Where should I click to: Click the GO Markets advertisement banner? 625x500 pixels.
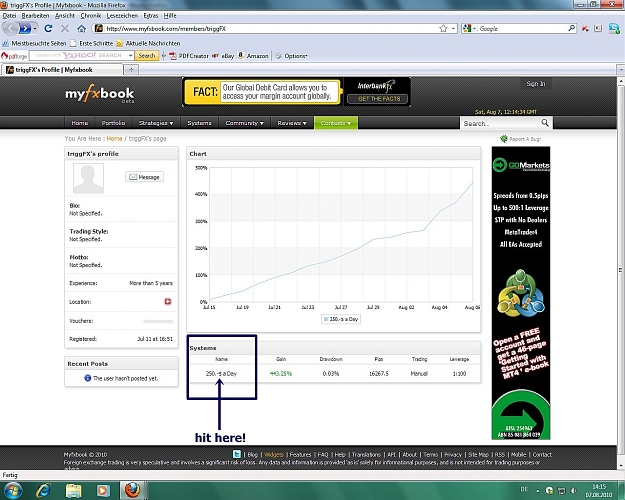point(521,293)
